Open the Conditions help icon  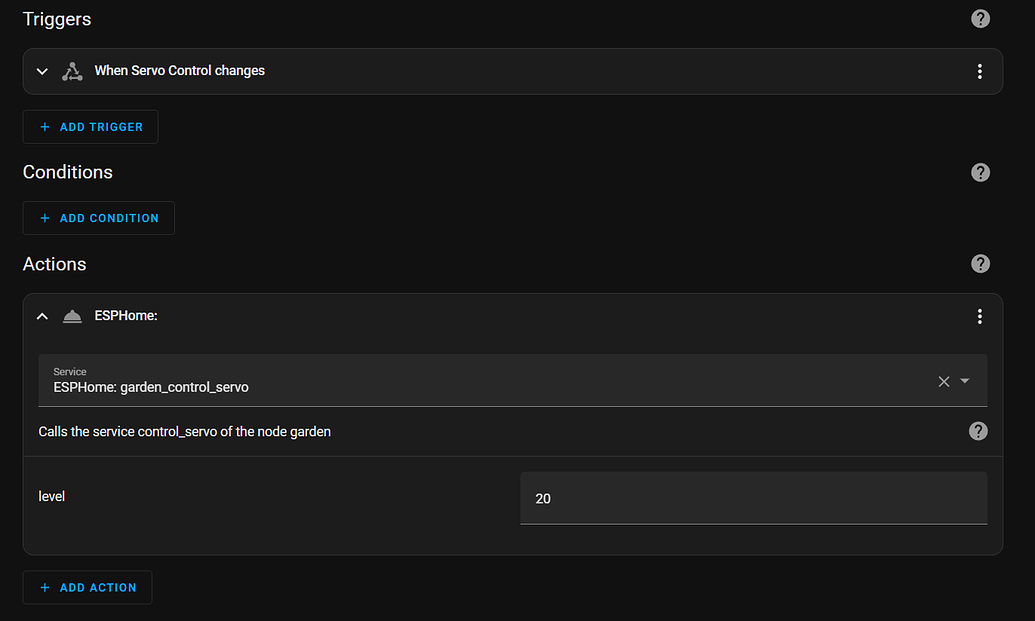pos(980,172)
